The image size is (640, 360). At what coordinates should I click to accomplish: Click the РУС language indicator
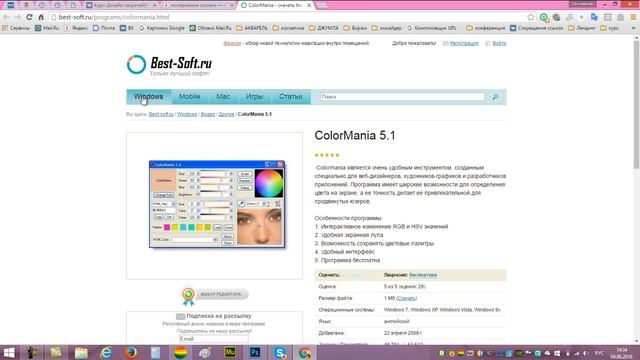click(x=599, y=353)
